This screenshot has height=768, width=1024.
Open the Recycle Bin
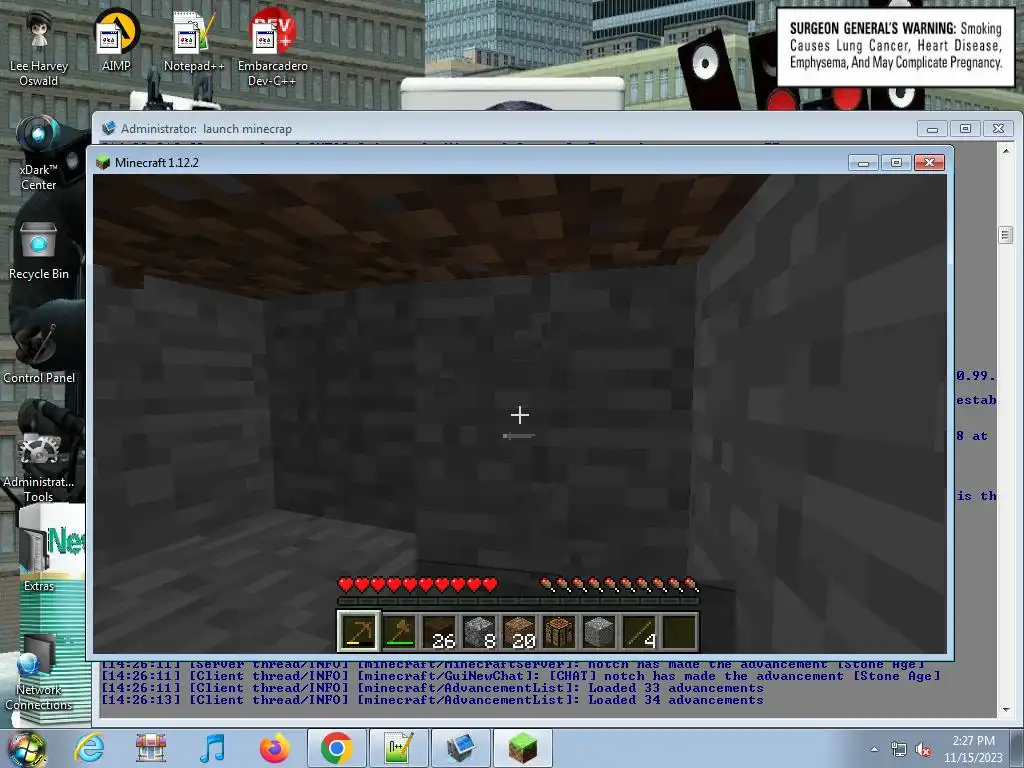[x=39, y=251]
